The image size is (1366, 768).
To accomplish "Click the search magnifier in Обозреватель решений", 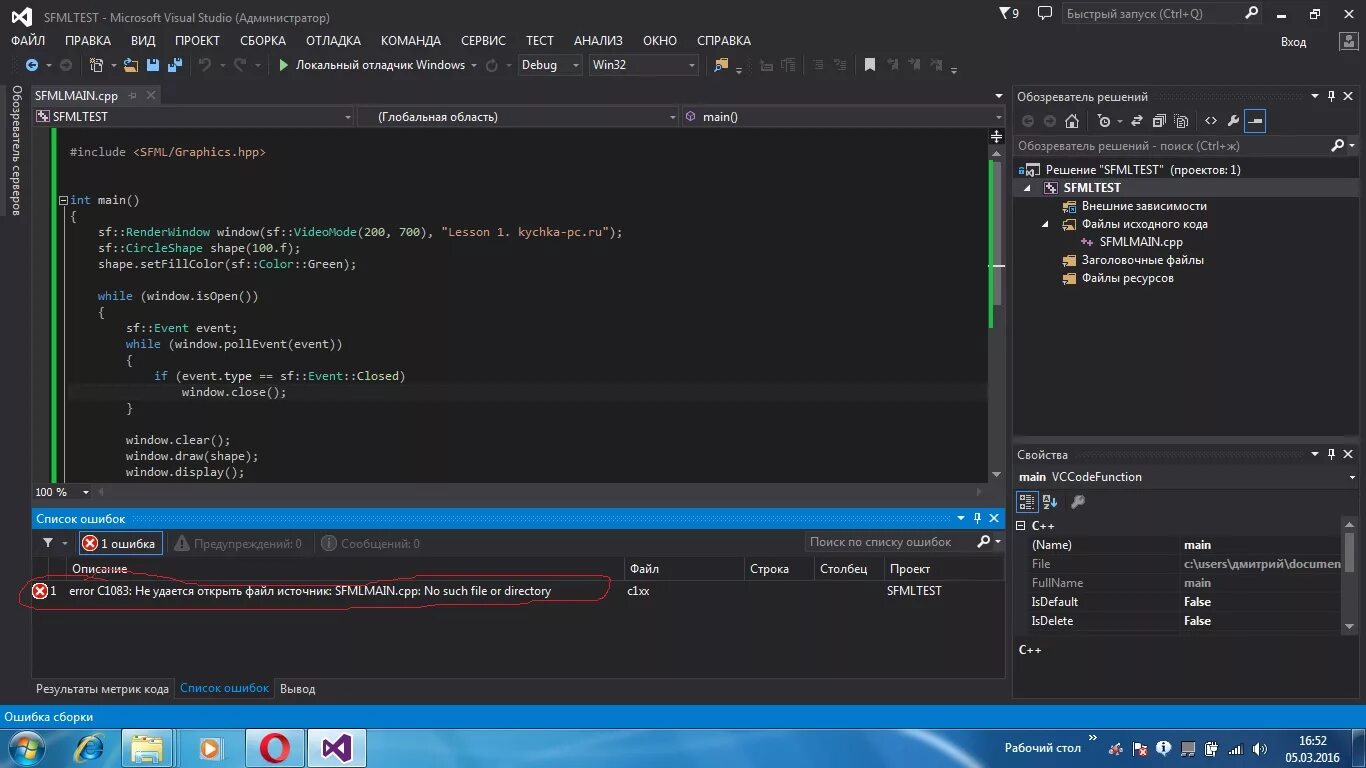I will click(x=1338, y=146).
